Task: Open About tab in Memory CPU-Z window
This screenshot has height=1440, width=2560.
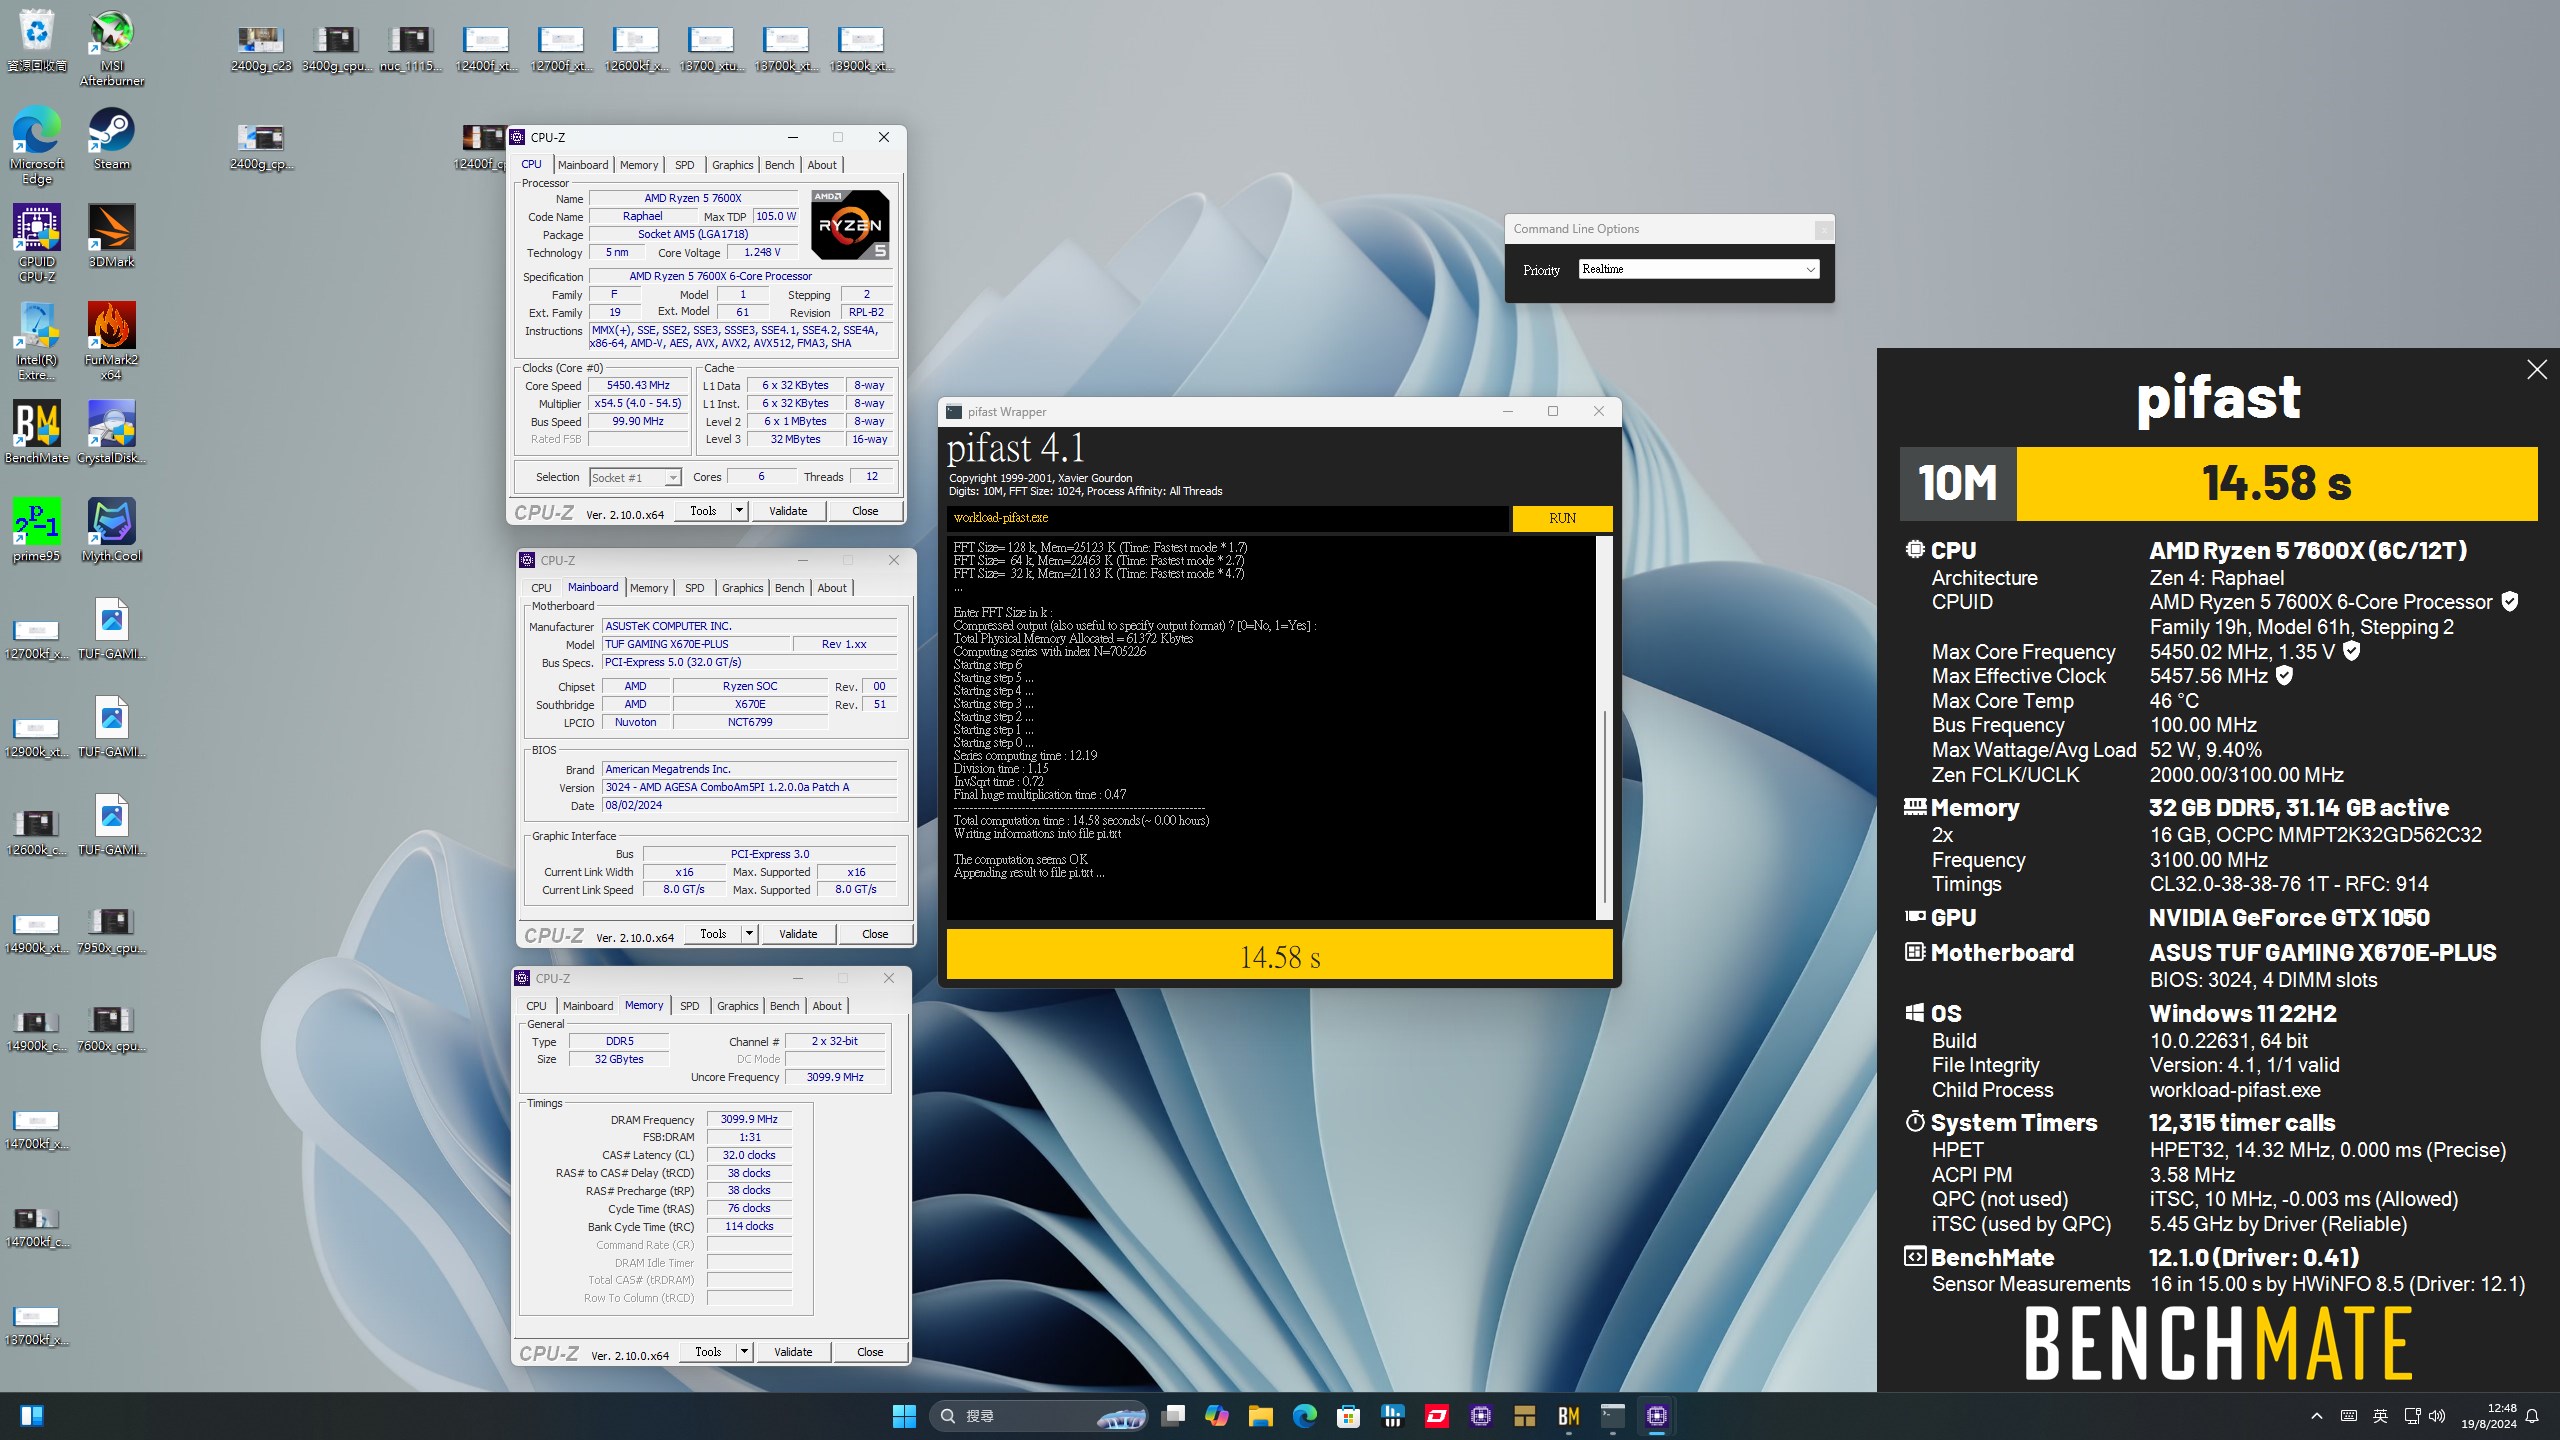Action: click(x=826, y=1006)
